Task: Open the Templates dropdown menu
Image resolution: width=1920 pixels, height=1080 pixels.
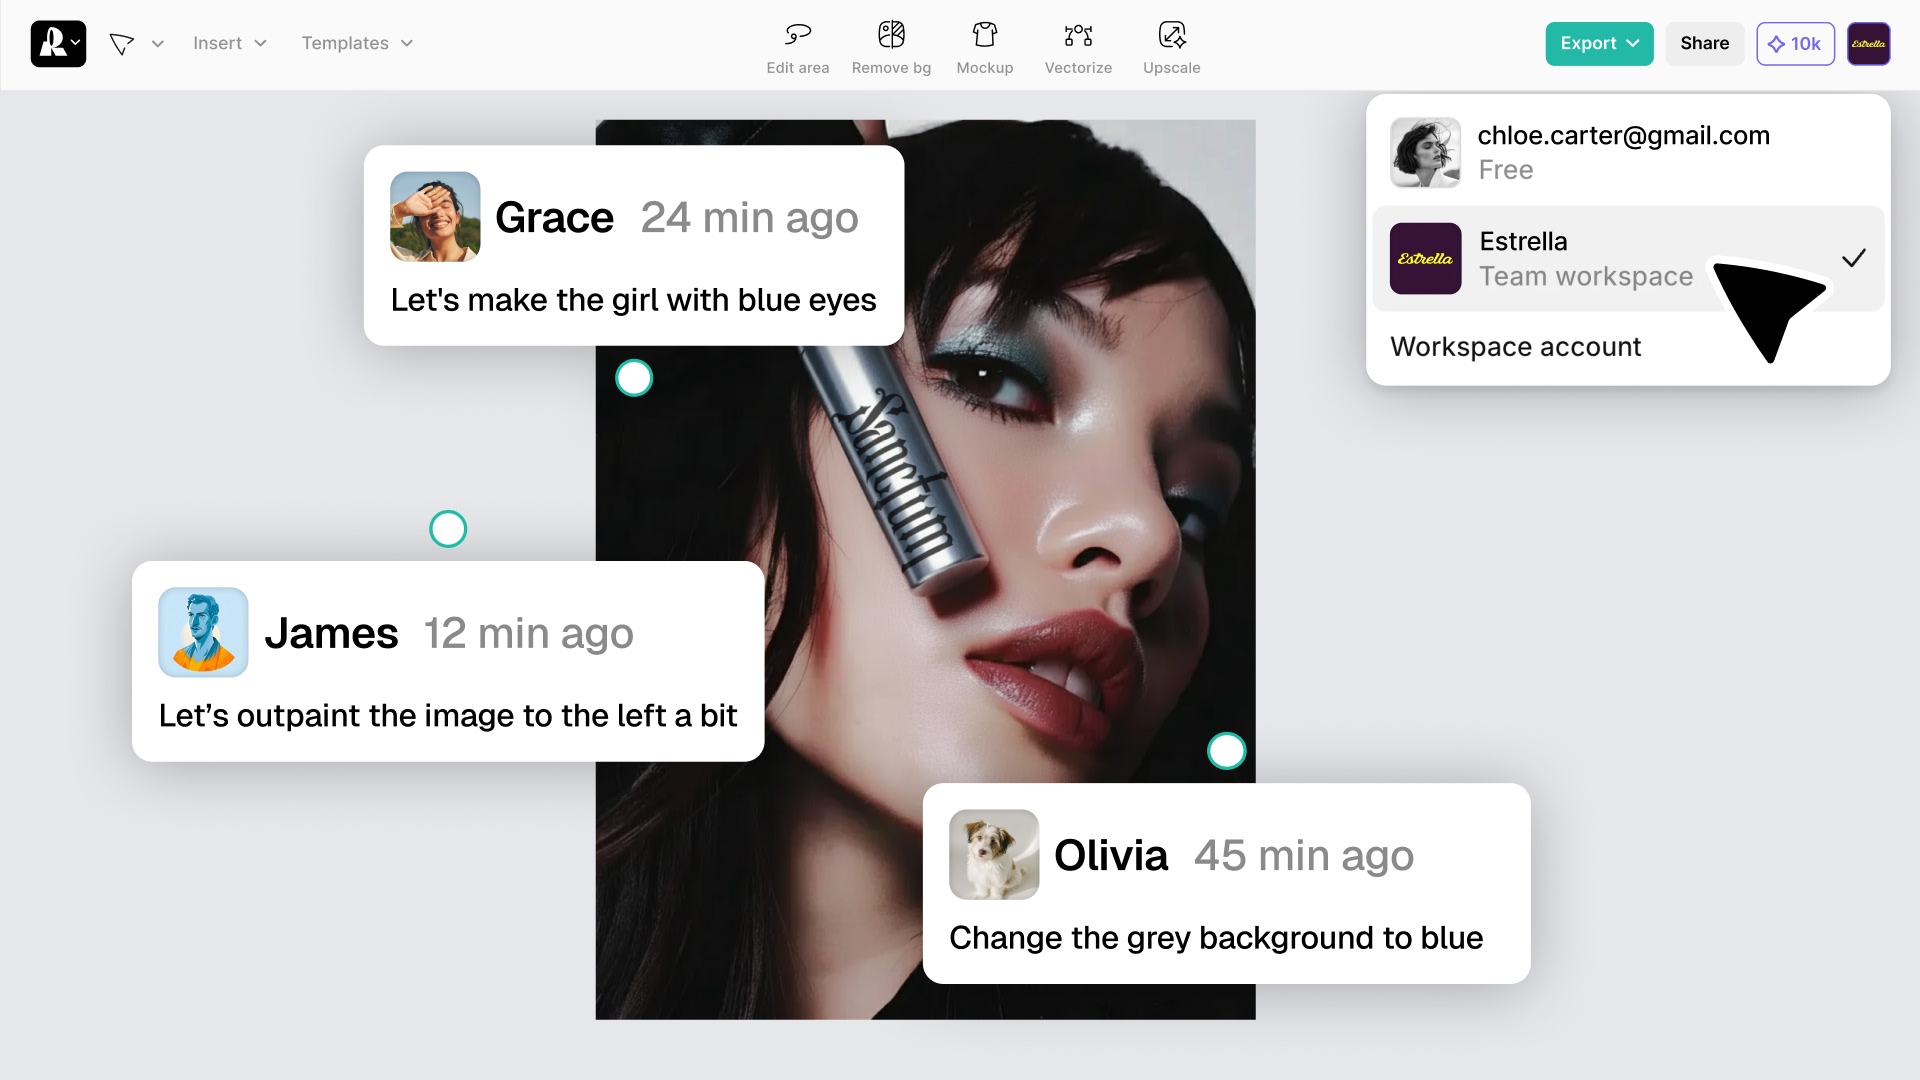Action: click(x=357, y=44)
